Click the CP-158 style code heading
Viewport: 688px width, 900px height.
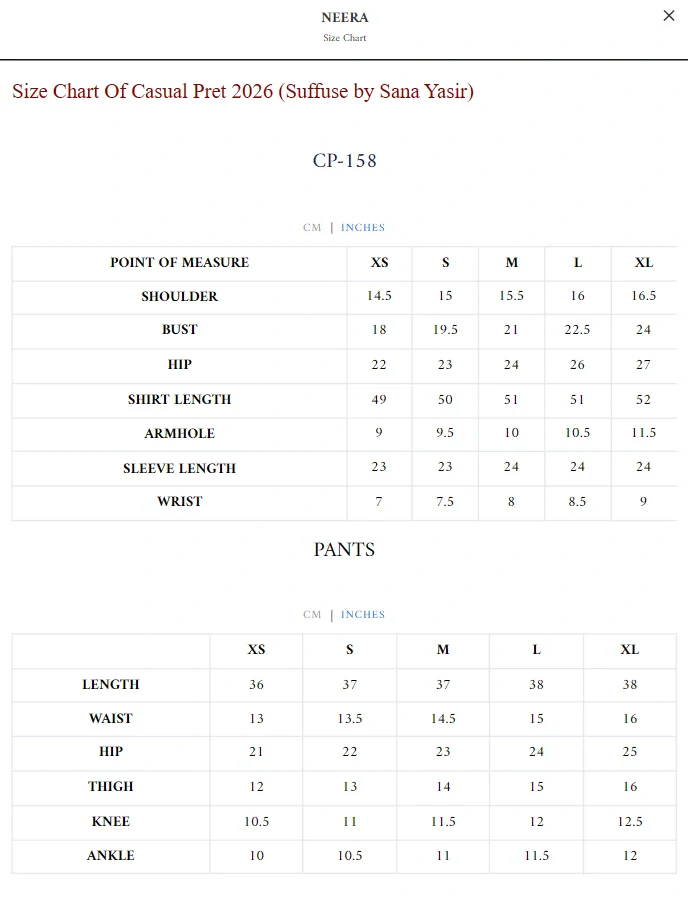[344, 161]
